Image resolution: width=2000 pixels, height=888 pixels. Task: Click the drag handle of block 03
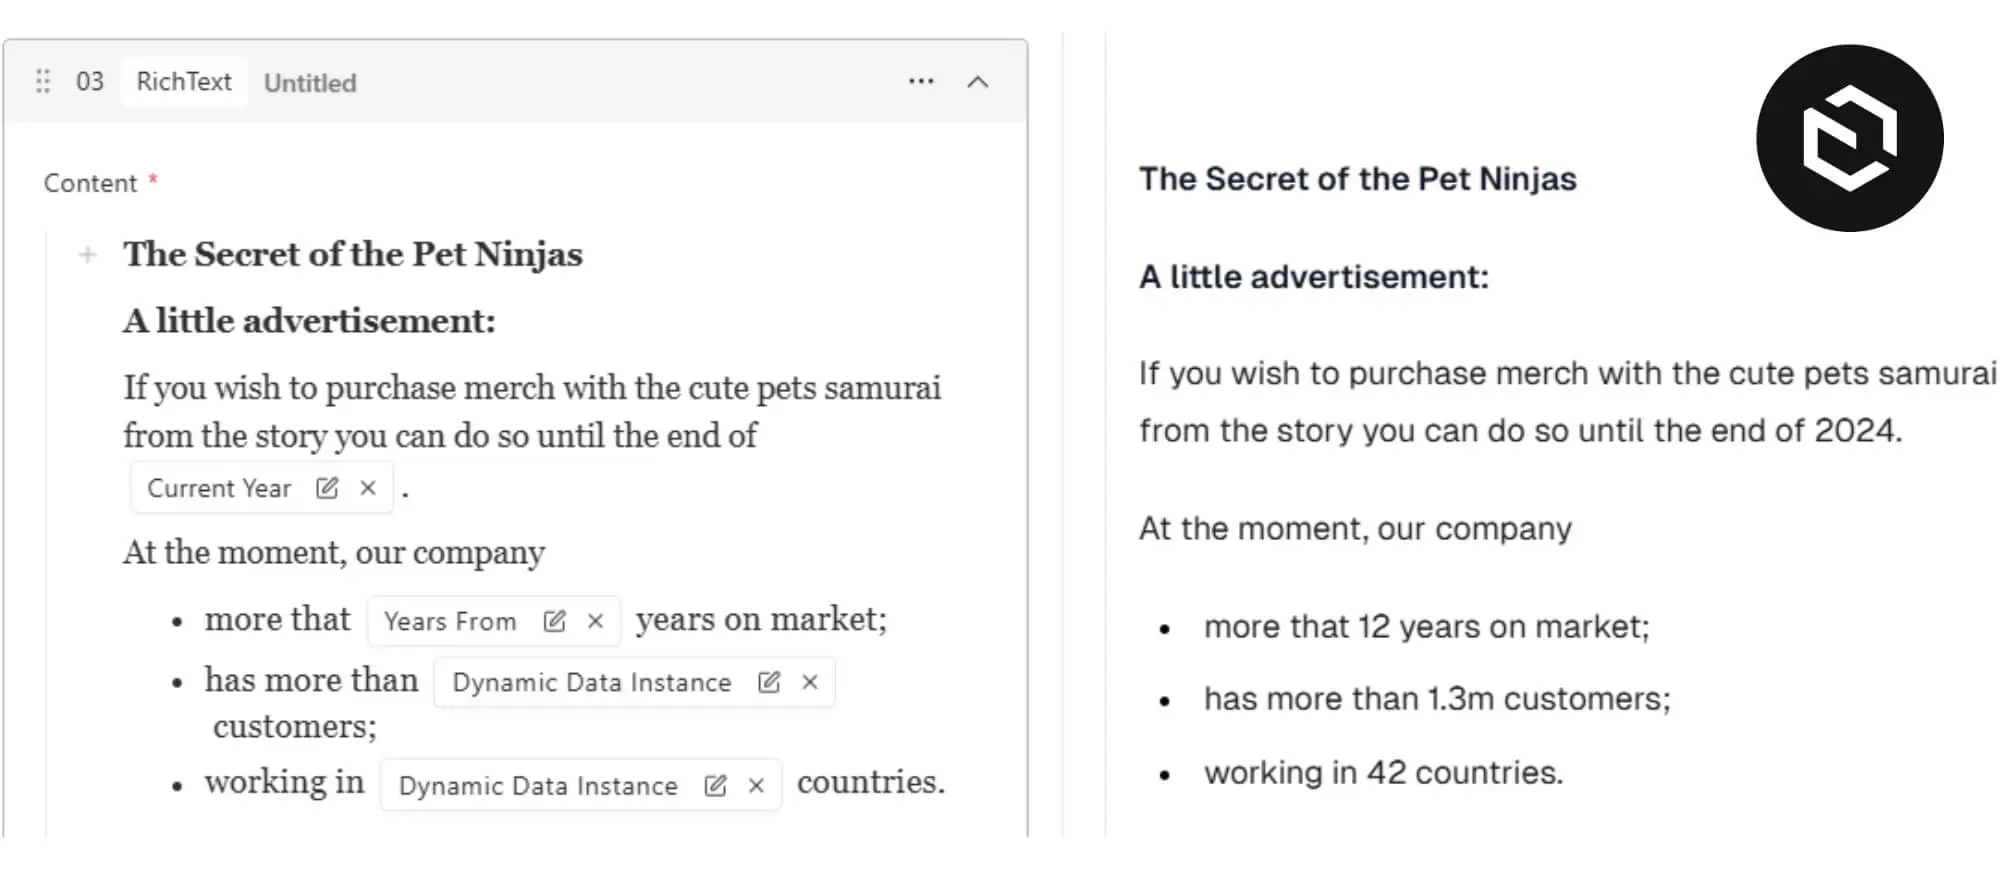point(42,81)
